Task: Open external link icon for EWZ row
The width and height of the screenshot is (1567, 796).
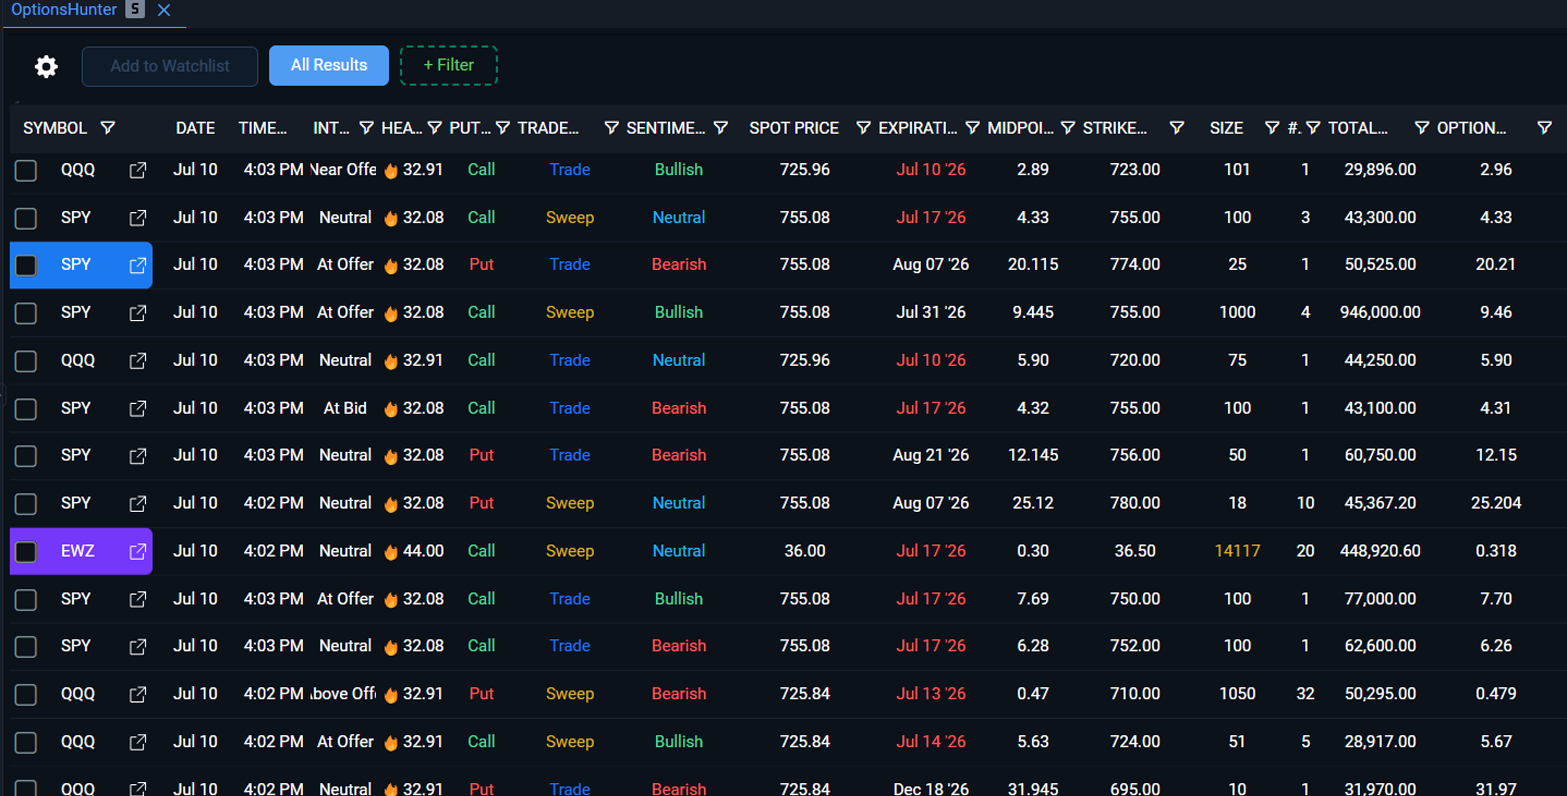Action: [138, 551]
